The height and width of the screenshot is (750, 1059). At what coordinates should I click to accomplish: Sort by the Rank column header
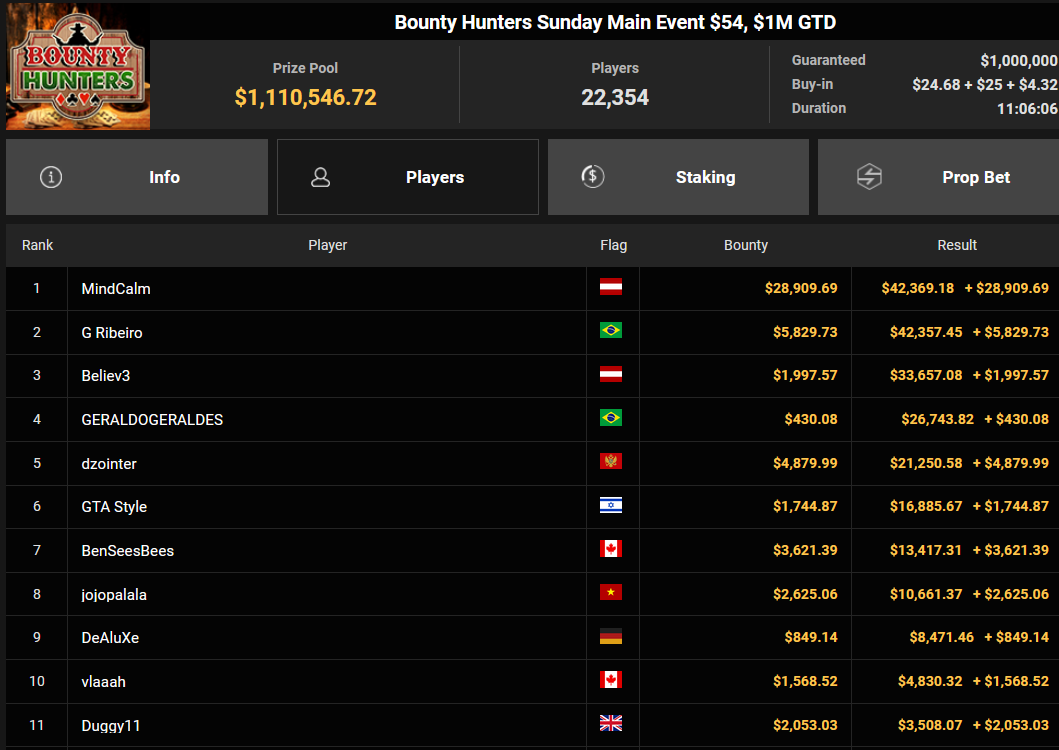pyautogui.click(x=37, y=245)
